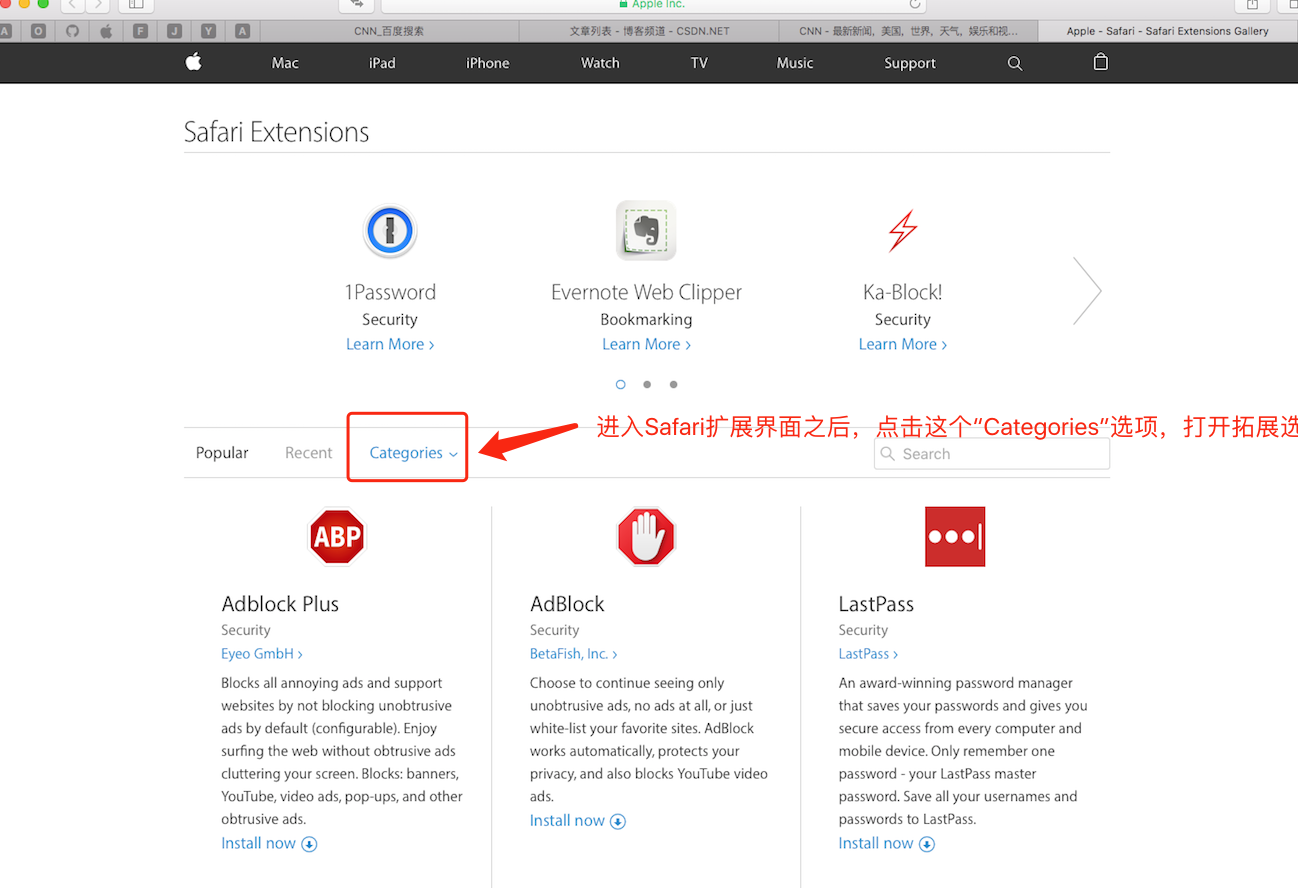Select the Safari Extensions Gallery tab
The image size is (1298, 888).
(1168, 31)
